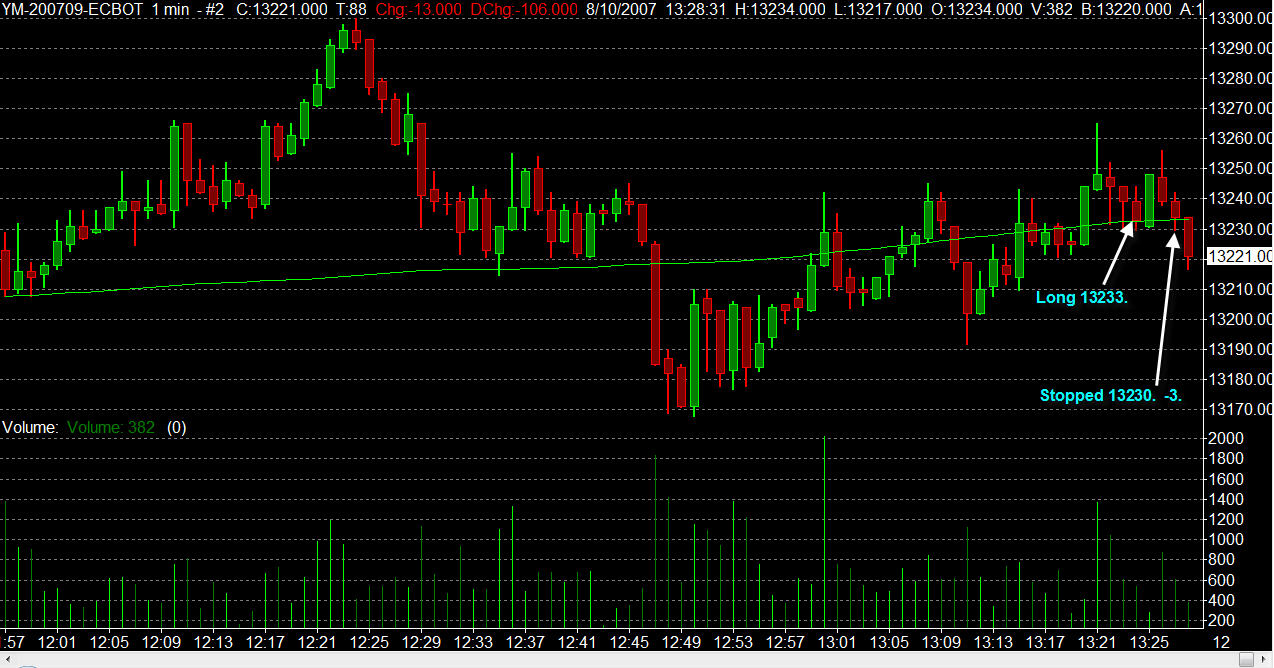Click the 1600 volume axis label
Image resolution: width=1274 pixels, height=668 pixels.
pyautogui.click(x=1227, y=479)
